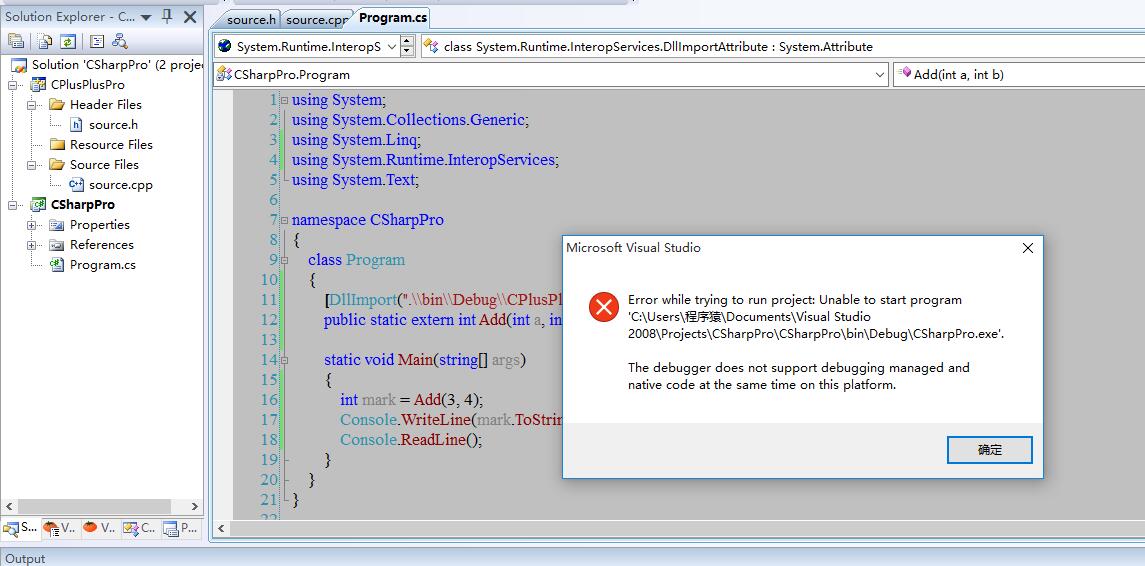Click the Resource Files folder icon
The width and height of the screenshot is (1145, 566).
[57, 145]
